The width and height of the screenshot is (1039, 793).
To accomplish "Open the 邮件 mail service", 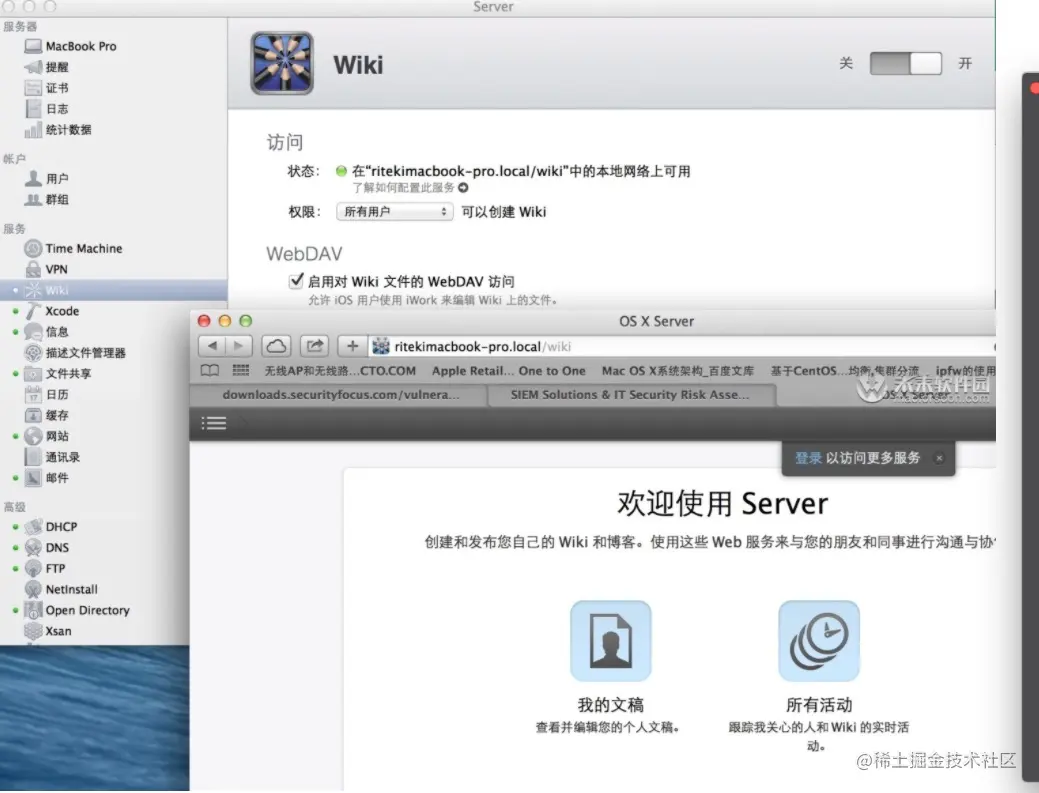I will coord(46,478).
